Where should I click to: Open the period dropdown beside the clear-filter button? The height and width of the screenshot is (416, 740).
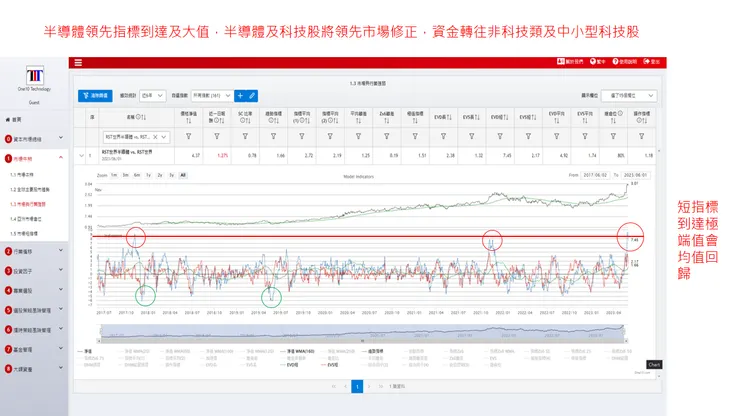[152, 96]
